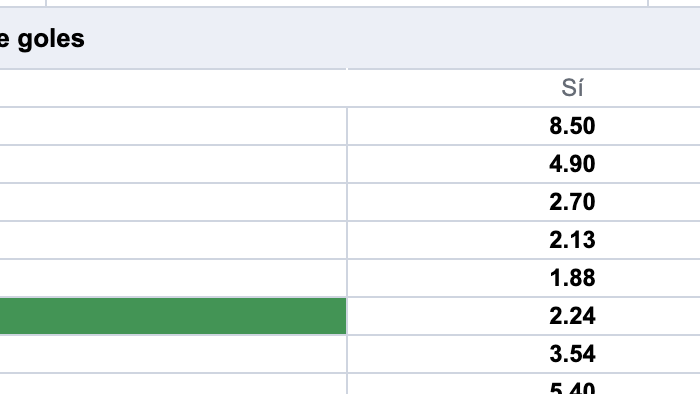Choose the 2.13 odds cell

coord(572,240)
